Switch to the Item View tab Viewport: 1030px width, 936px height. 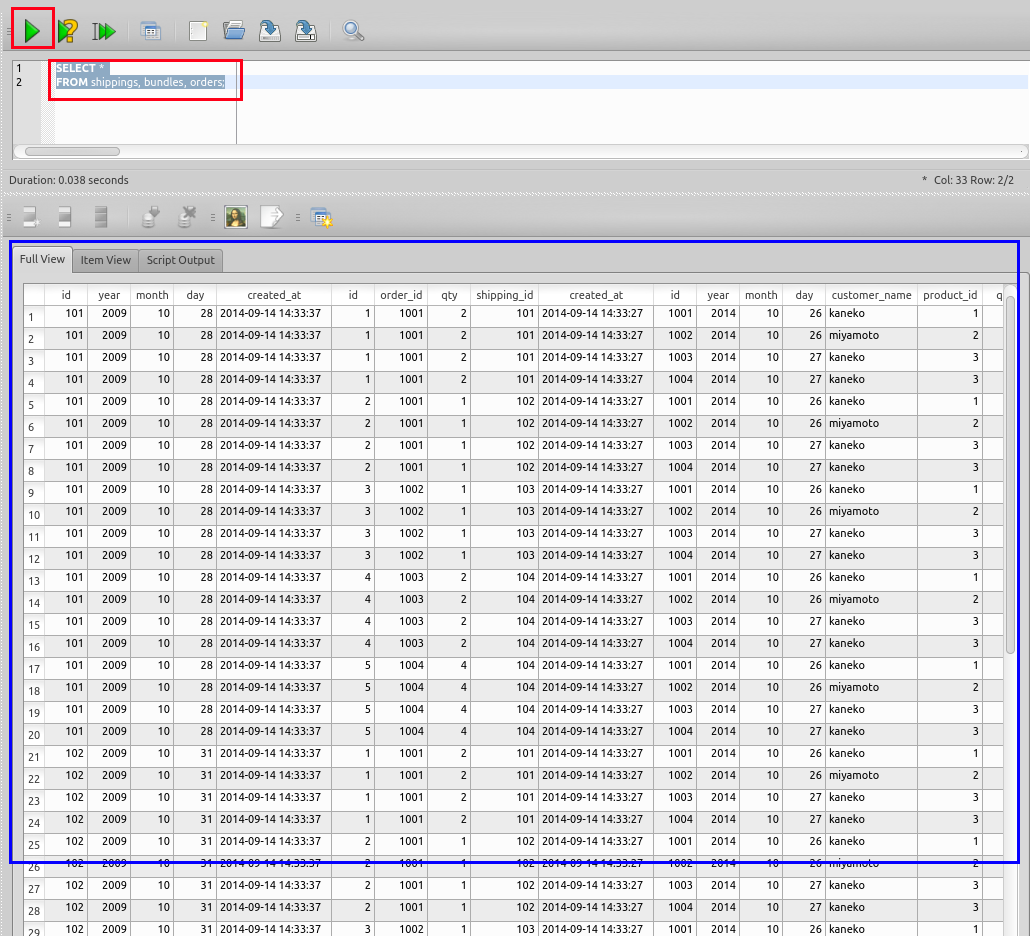click(106, 260)
